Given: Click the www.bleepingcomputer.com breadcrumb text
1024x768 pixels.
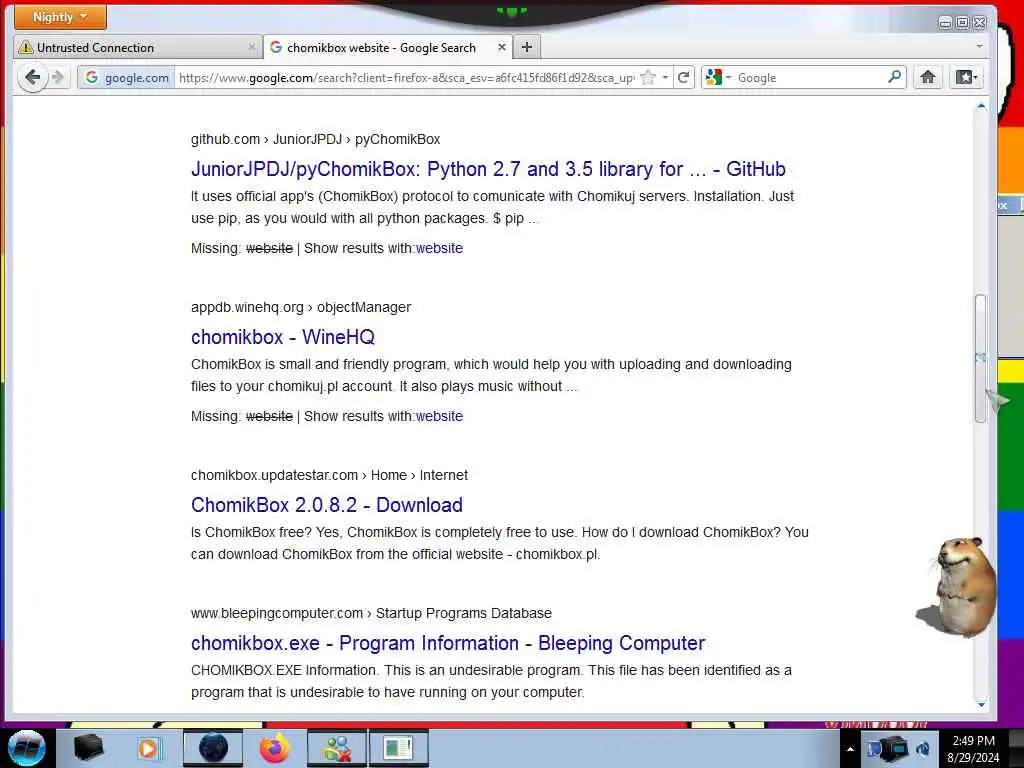Looking at the screenshot, I should [x=371, y=613].
